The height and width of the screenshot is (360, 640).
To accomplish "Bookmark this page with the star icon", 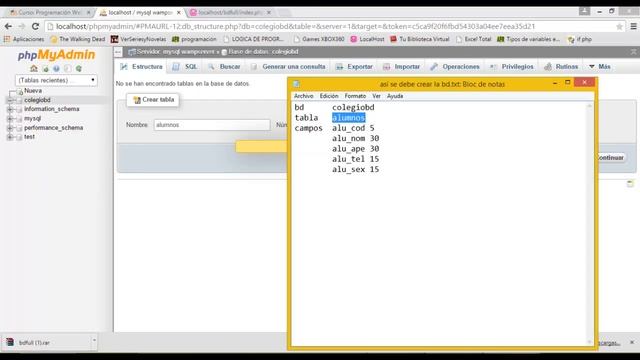I will 619,27.
